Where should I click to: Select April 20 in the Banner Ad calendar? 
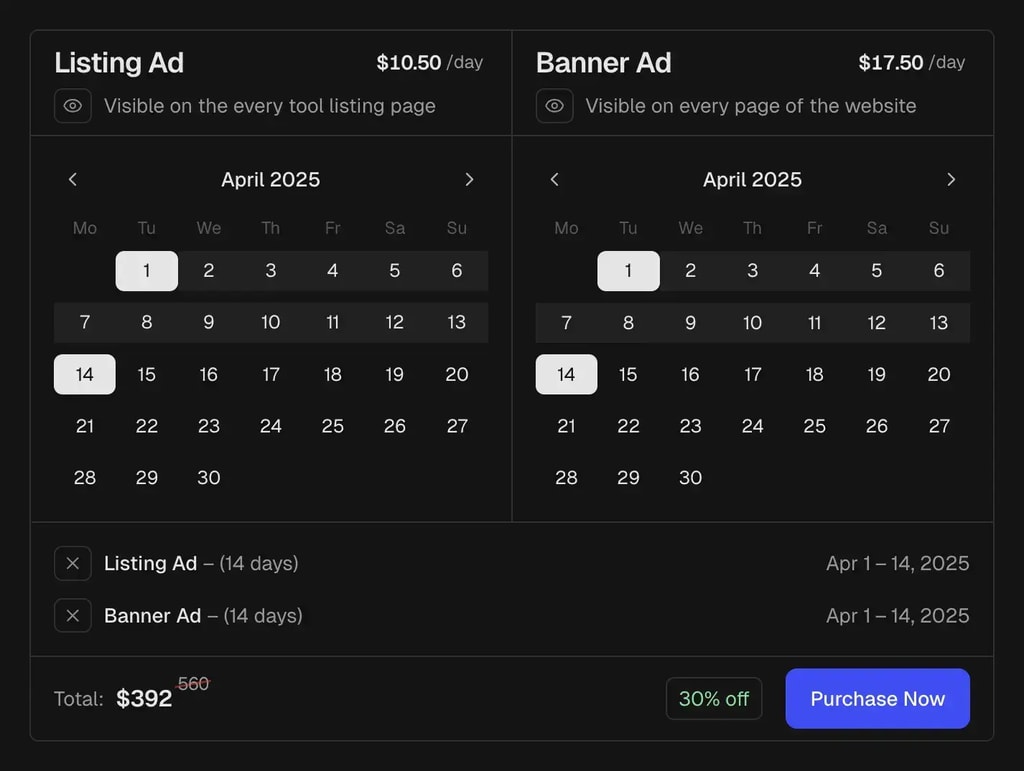click(x=938, y=374)
